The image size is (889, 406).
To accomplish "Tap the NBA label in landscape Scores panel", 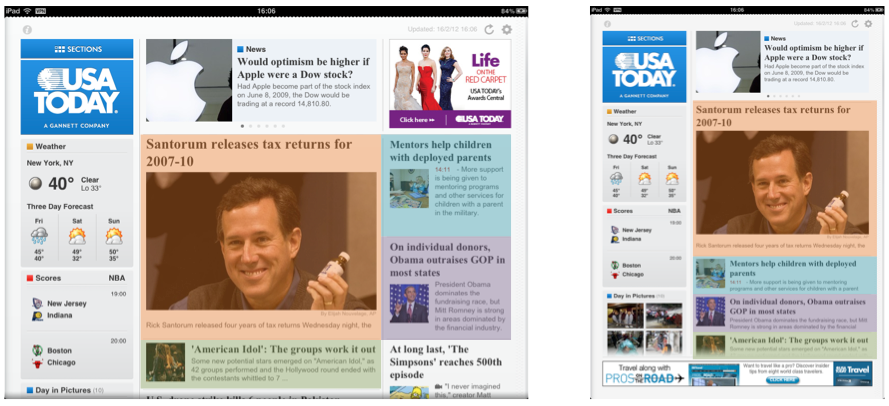I will click(x=117, y=278).
